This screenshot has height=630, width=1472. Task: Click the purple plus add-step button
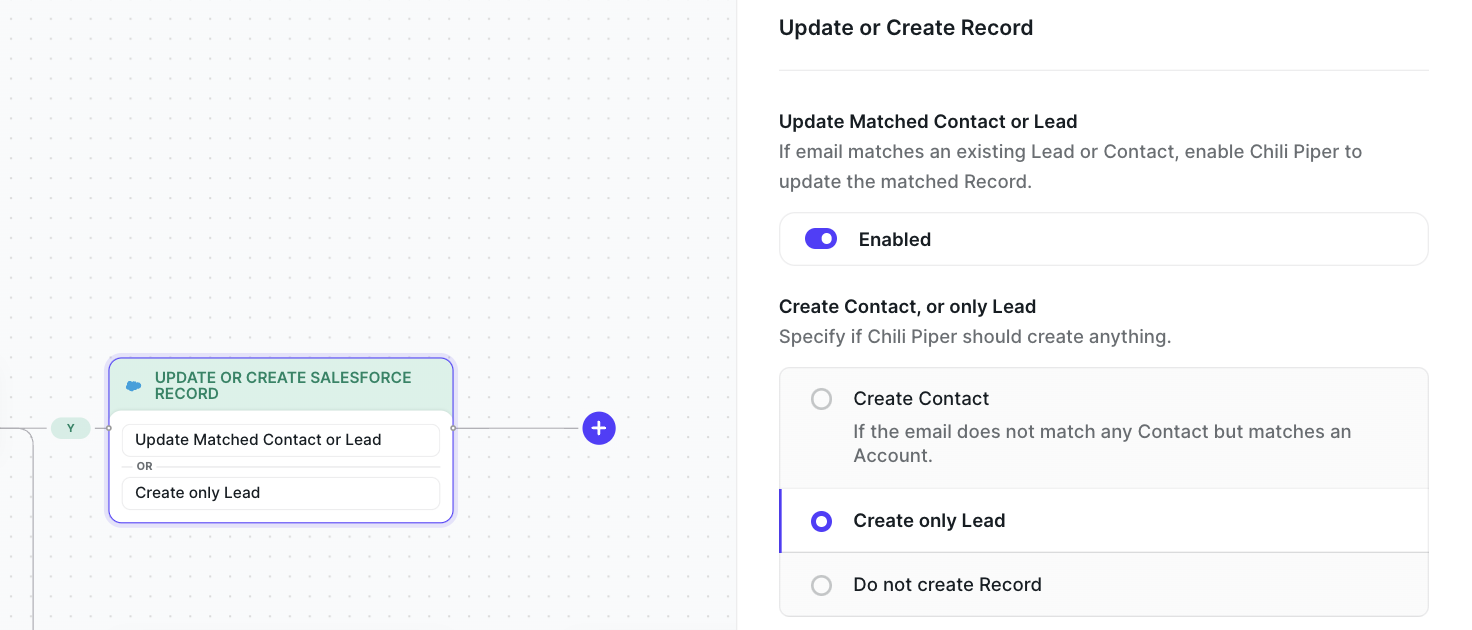(x=599, y=428)
